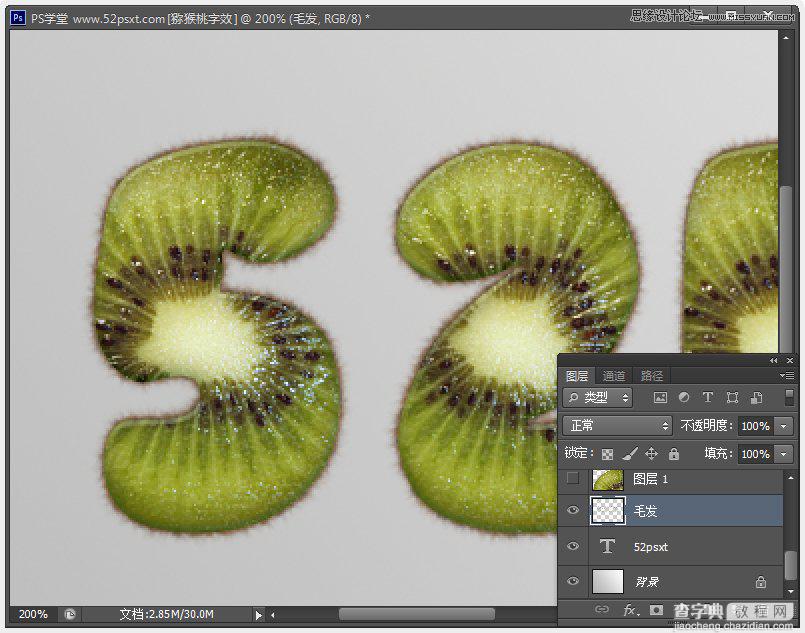The image size is (805, 633).
Task: Click the layers list scroll down arrow
Action: (x=791, y=591)
